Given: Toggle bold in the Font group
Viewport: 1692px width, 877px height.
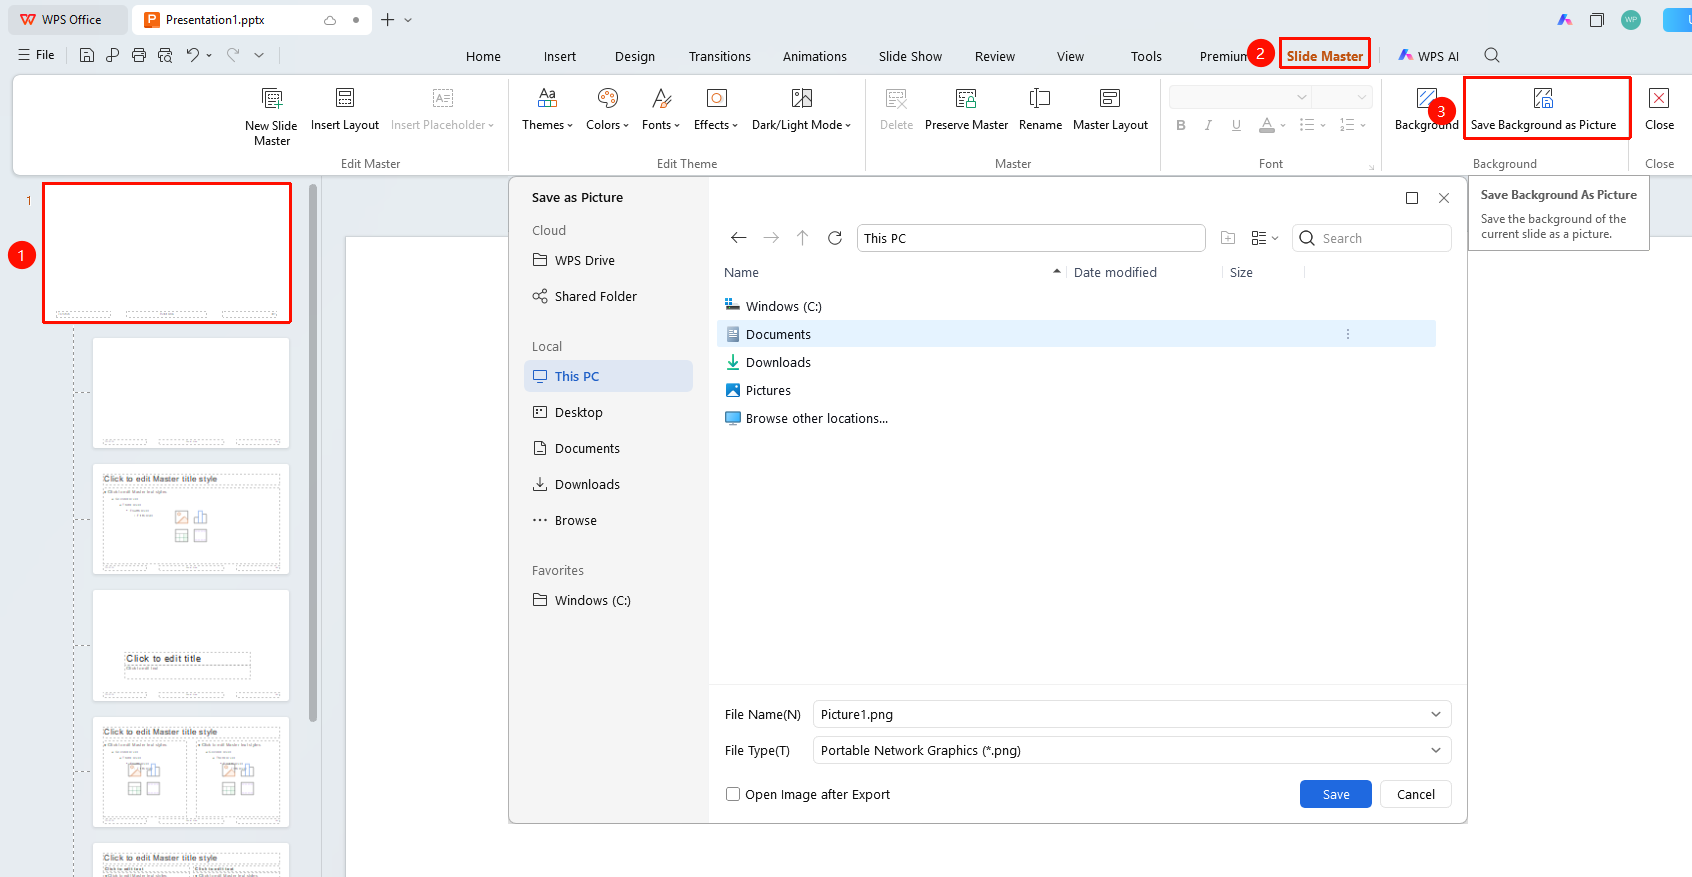Looking at the screenshot, I should pos(1181,125).
